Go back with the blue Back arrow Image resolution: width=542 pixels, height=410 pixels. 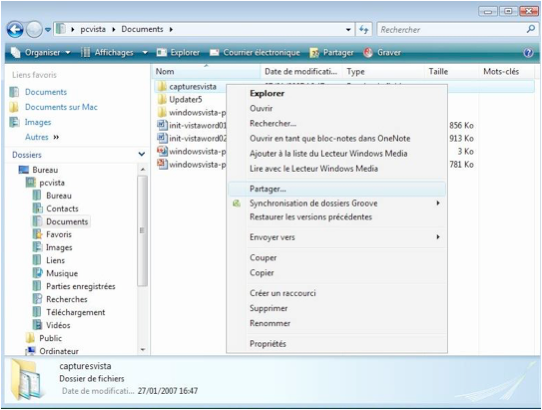(x=15, y=30)
